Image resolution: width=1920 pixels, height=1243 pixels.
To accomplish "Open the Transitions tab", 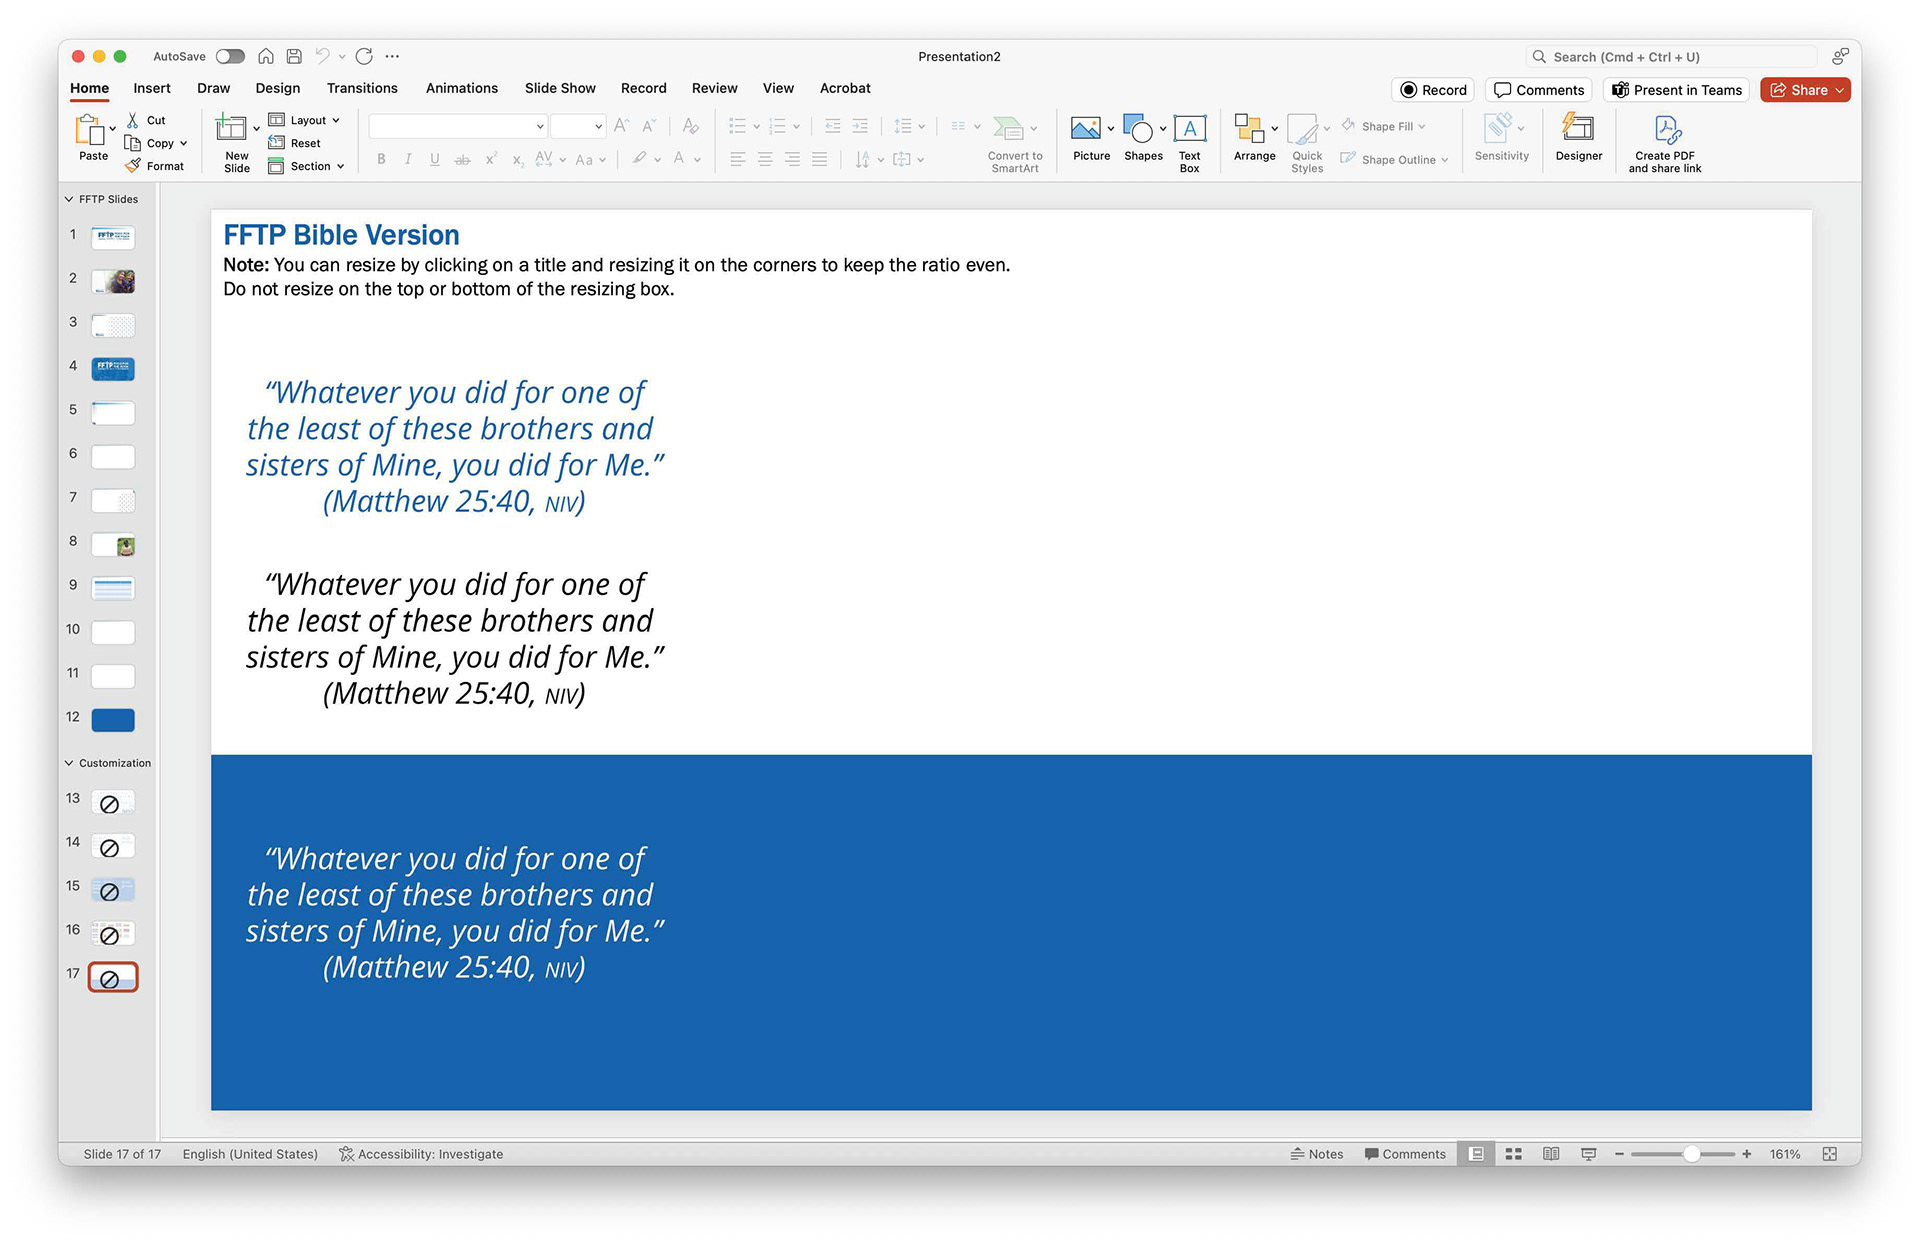I will tap(362, 88).
